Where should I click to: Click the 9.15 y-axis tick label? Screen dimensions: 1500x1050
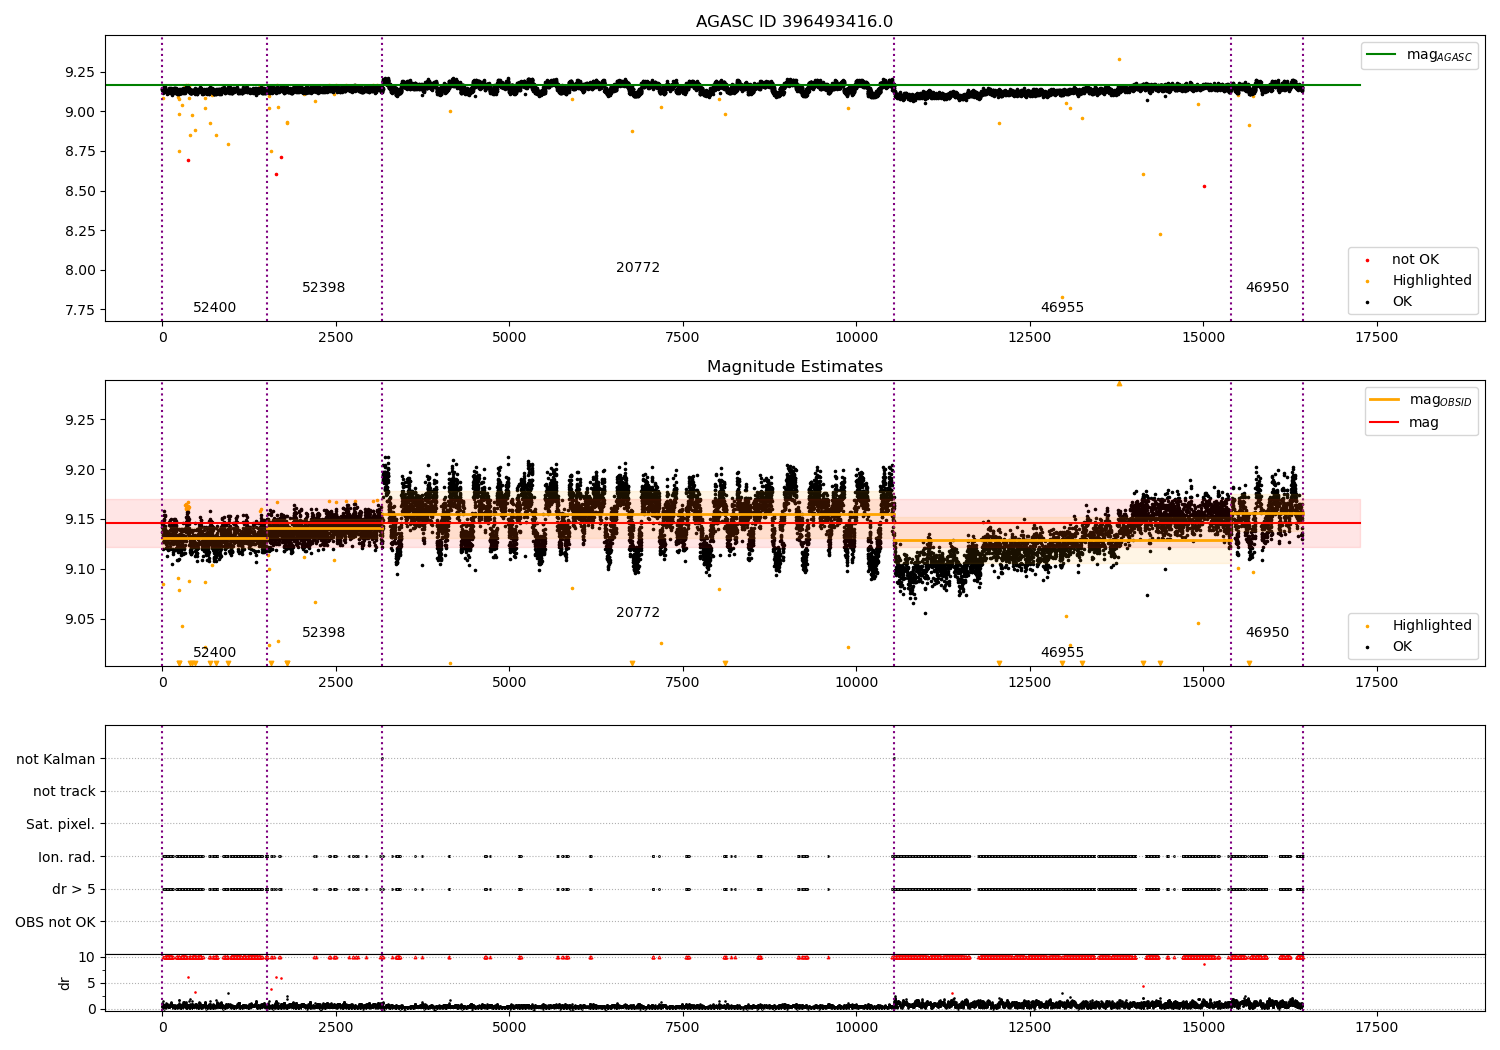coord(79,520)
